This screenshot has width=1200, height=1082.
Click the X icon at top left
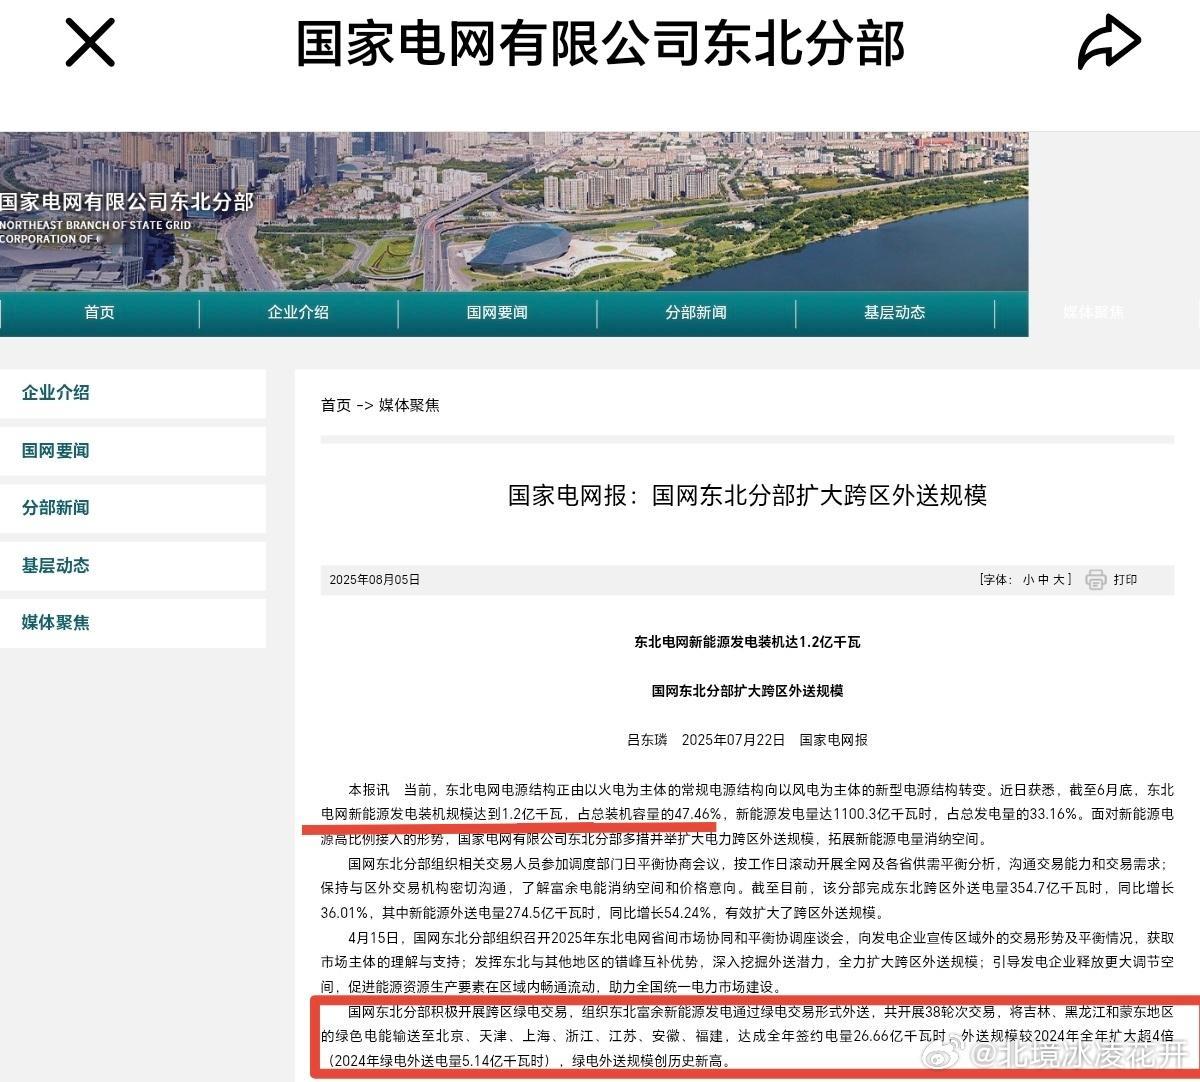[x=88, y=42]
